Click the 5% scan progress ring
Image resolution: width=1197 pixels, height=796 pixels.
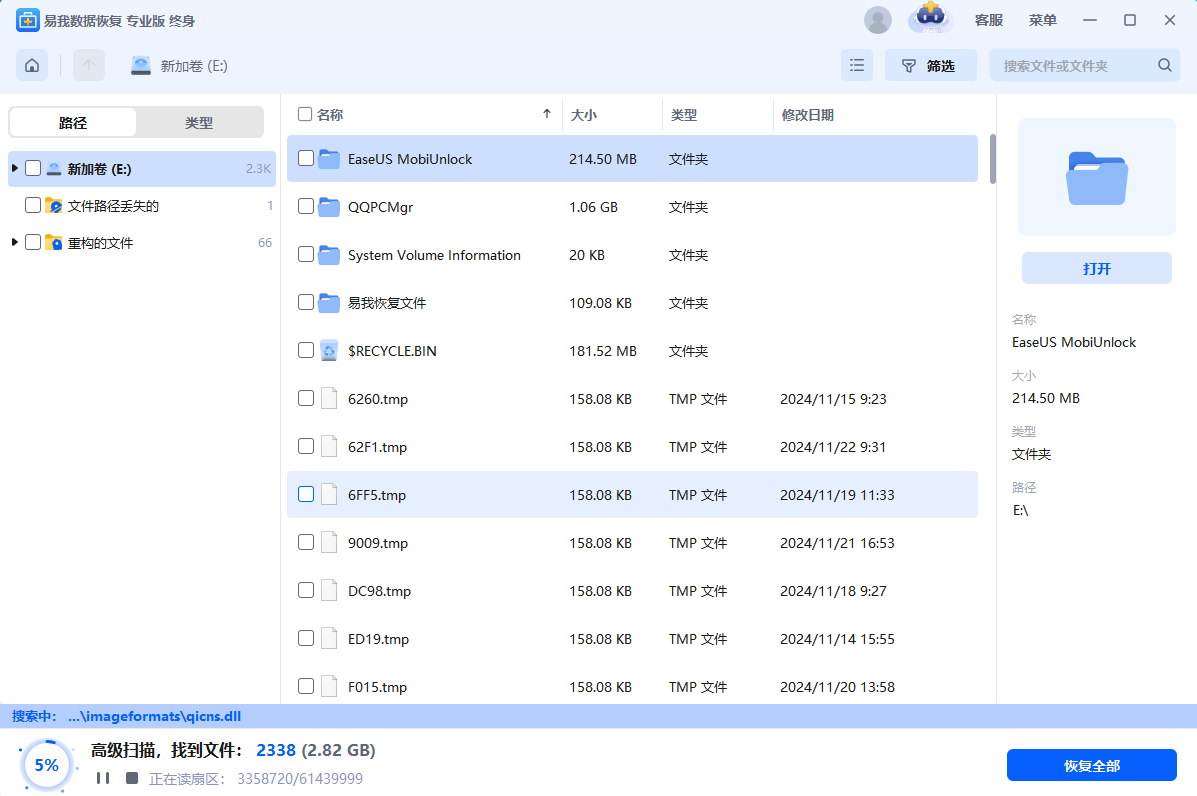[x=47, y=765]
